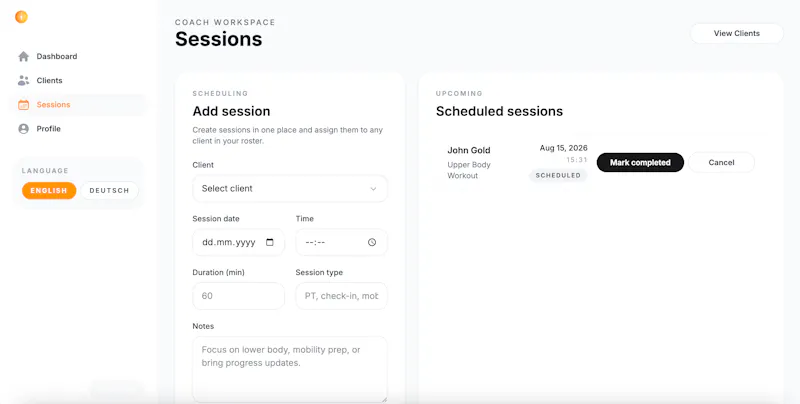The width and height of the screenshot is (800, 404).
Task: Click the orange app logo icon
Action: pos(21,17)
